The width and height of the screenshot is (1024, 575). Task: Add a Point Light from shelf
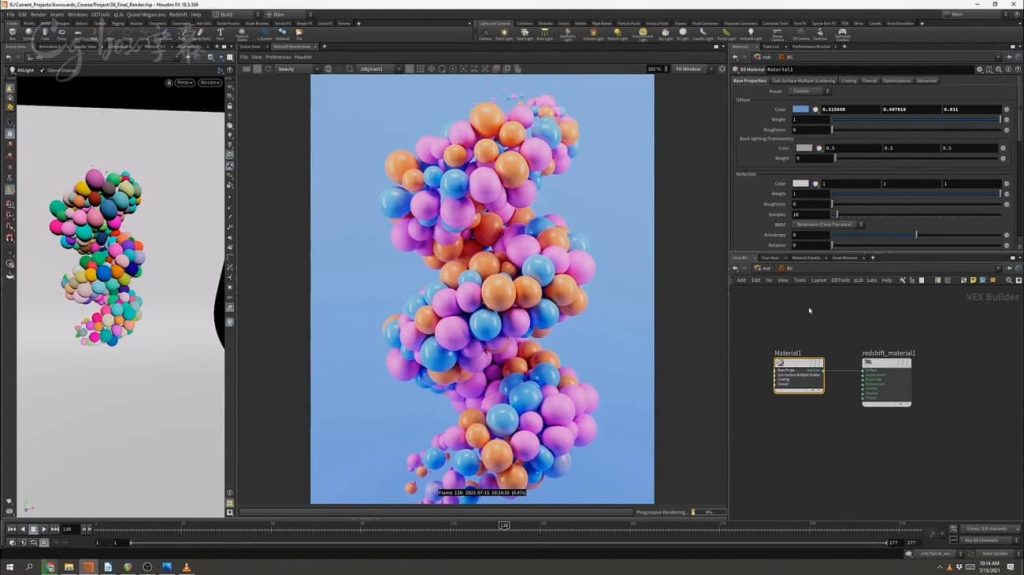tap(504, 34)
